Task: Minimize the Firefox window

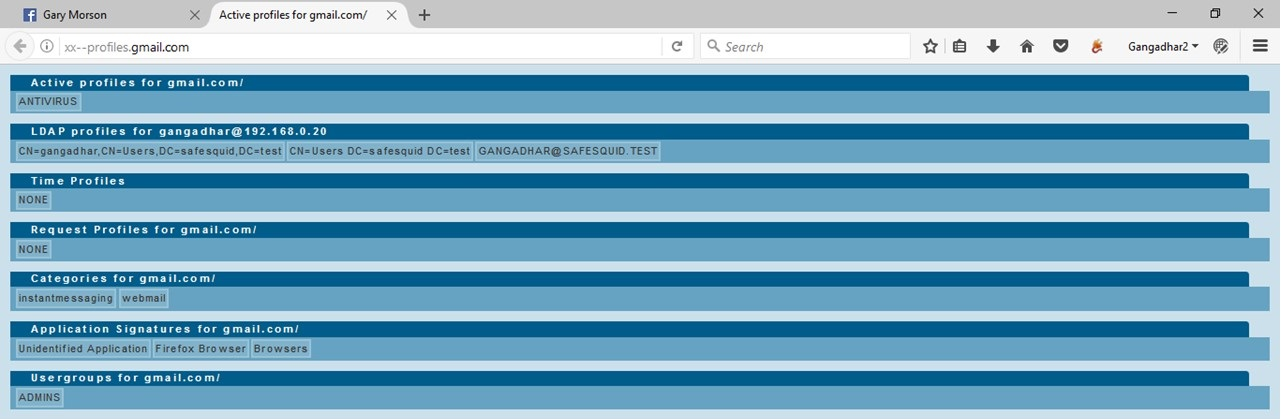Action: 1172,13
